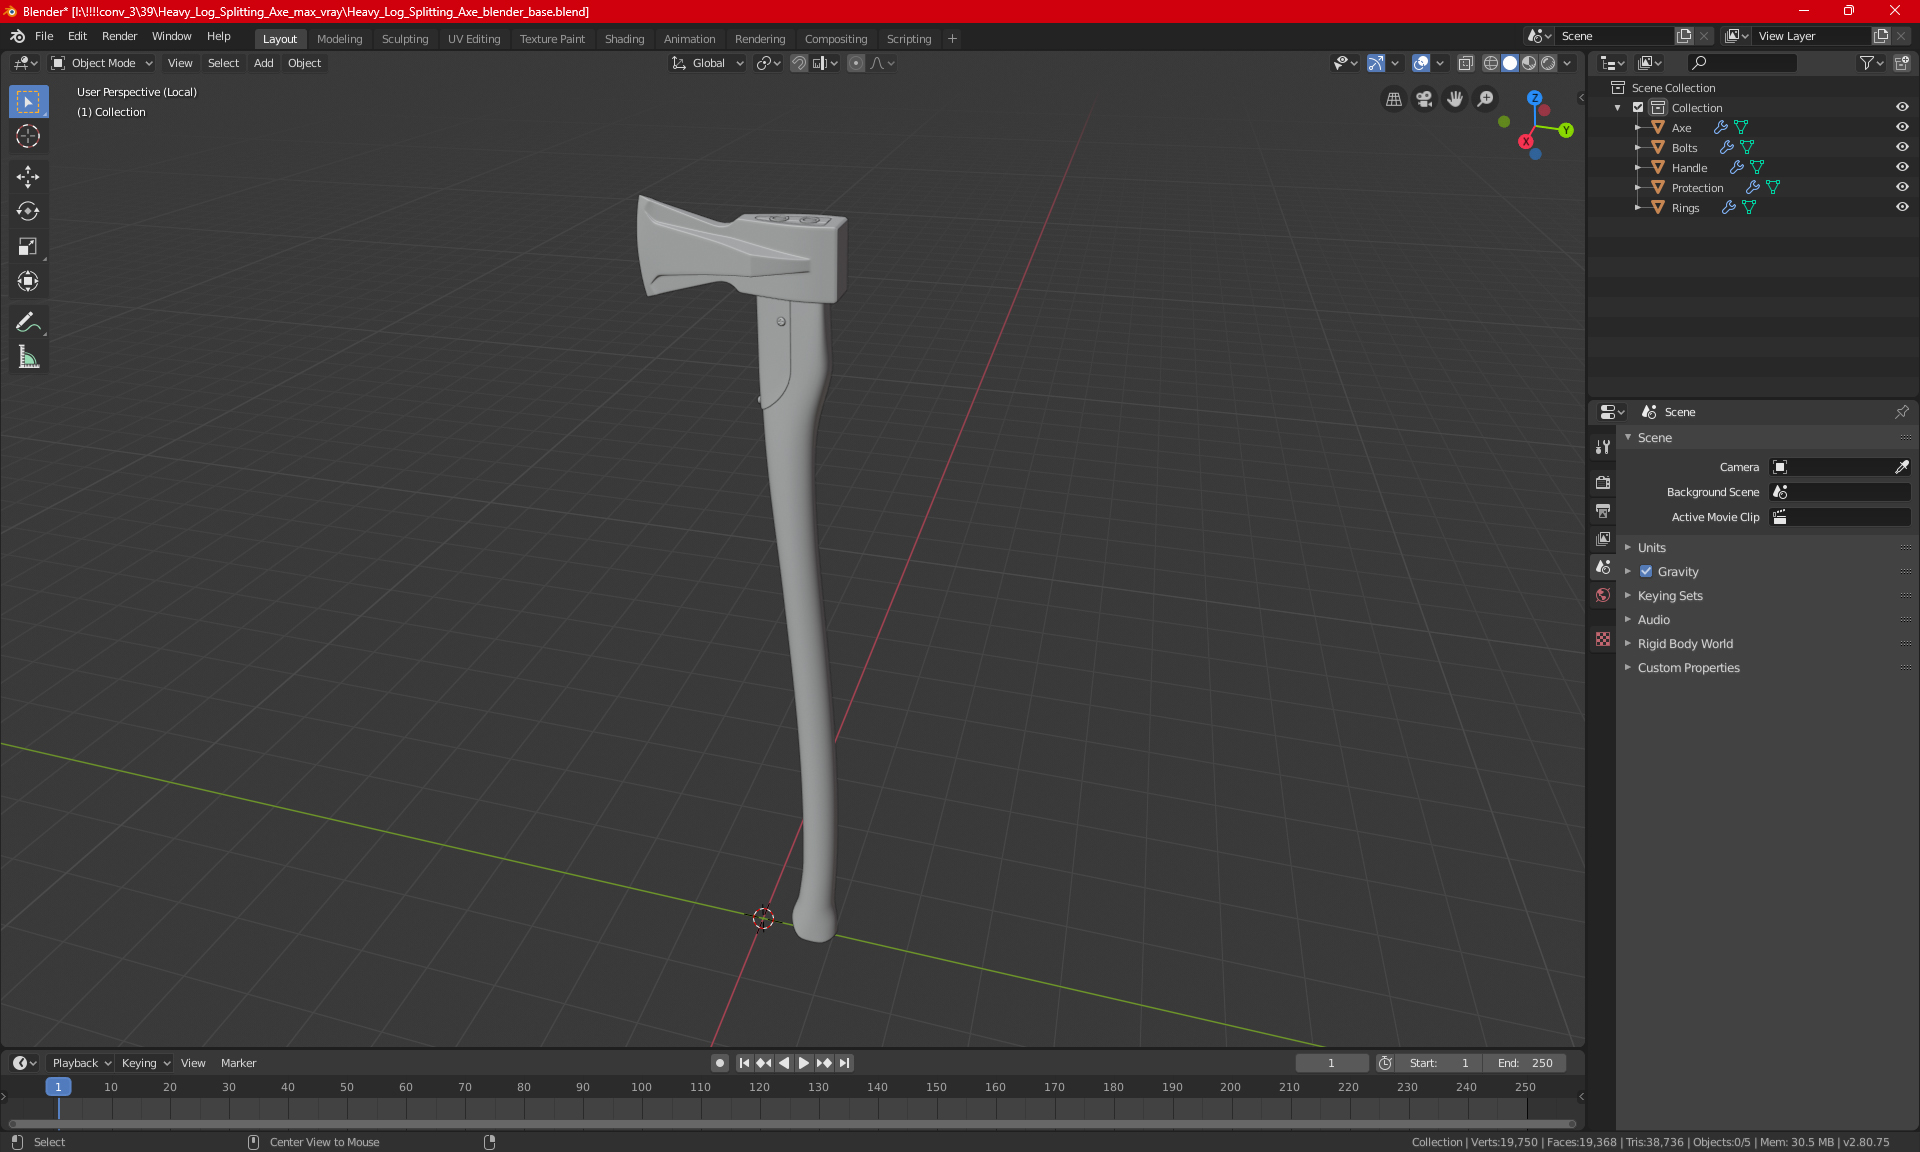Screen dimensions: 1920x1152
Task: Click the current frame number field
Action: tap(1332, 1063)
